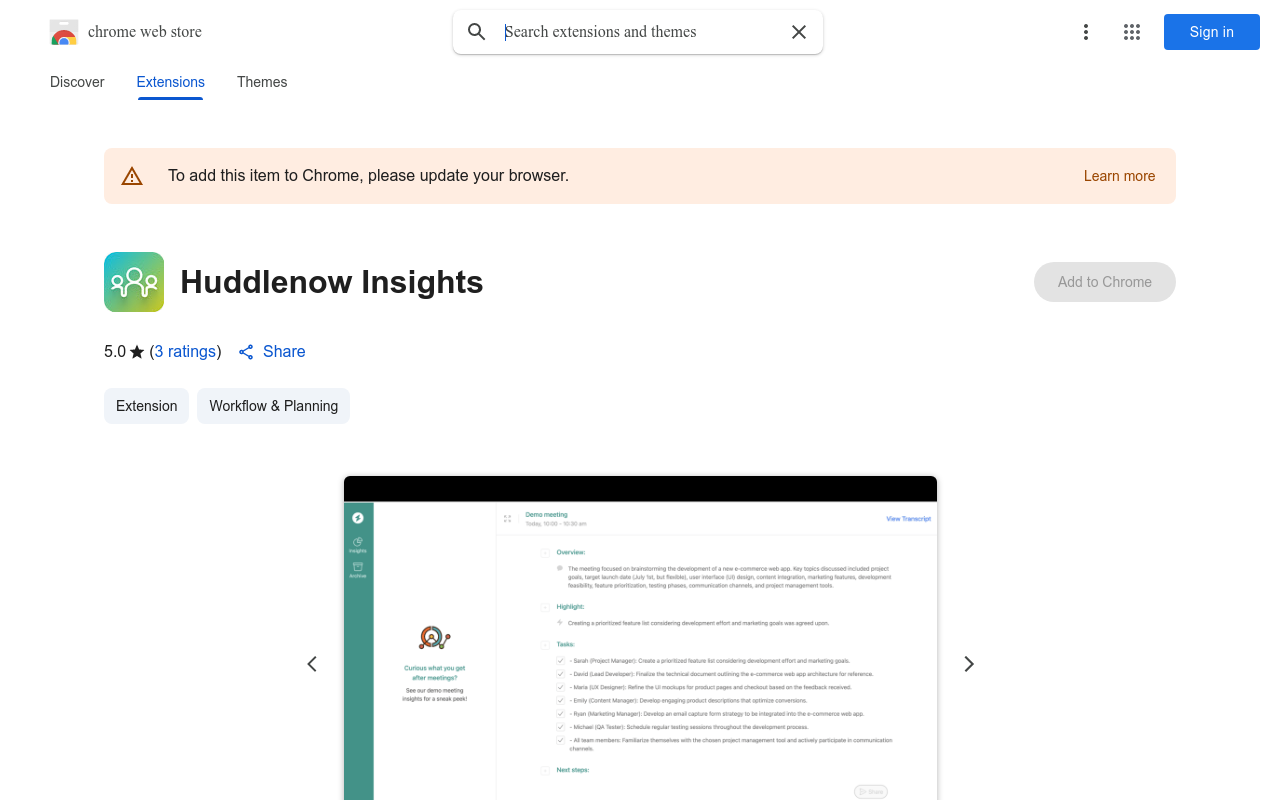
Task: Open the Google apps grid
Action: [x=1132, y=32]
